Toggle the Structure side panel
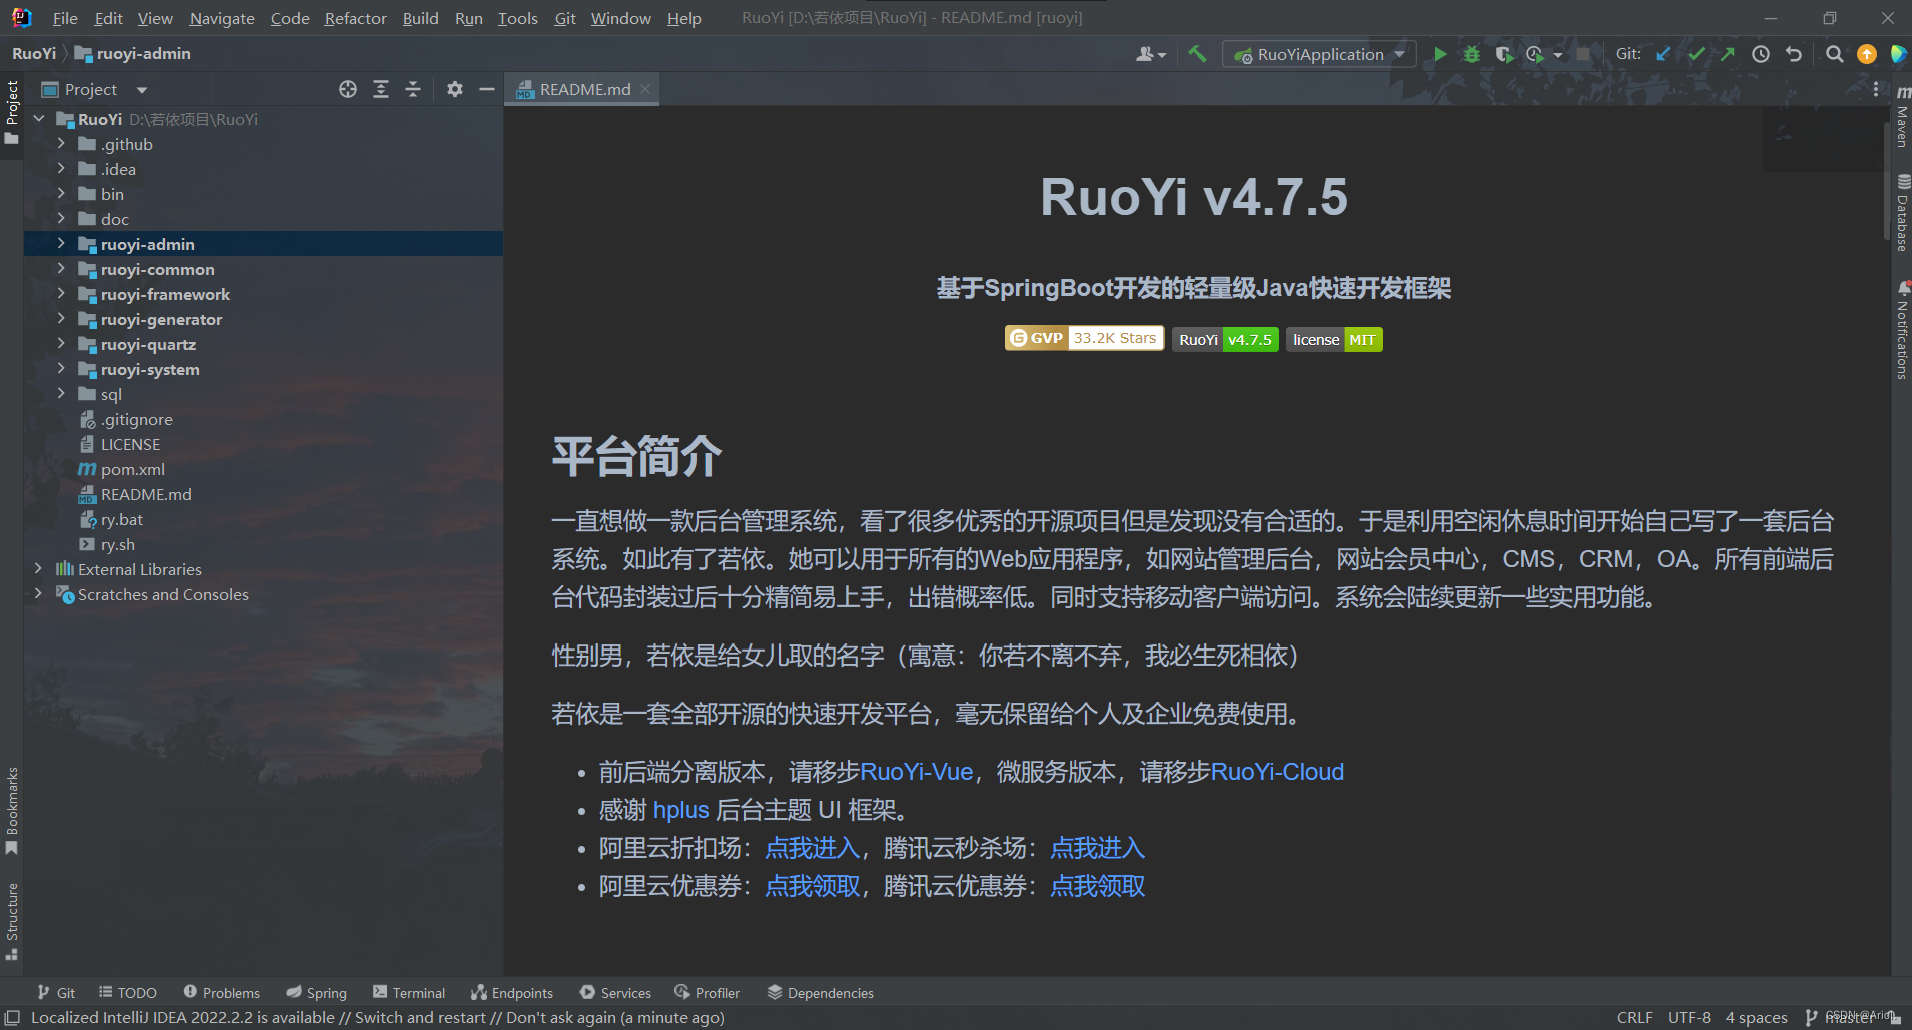 tap(12, 921)
